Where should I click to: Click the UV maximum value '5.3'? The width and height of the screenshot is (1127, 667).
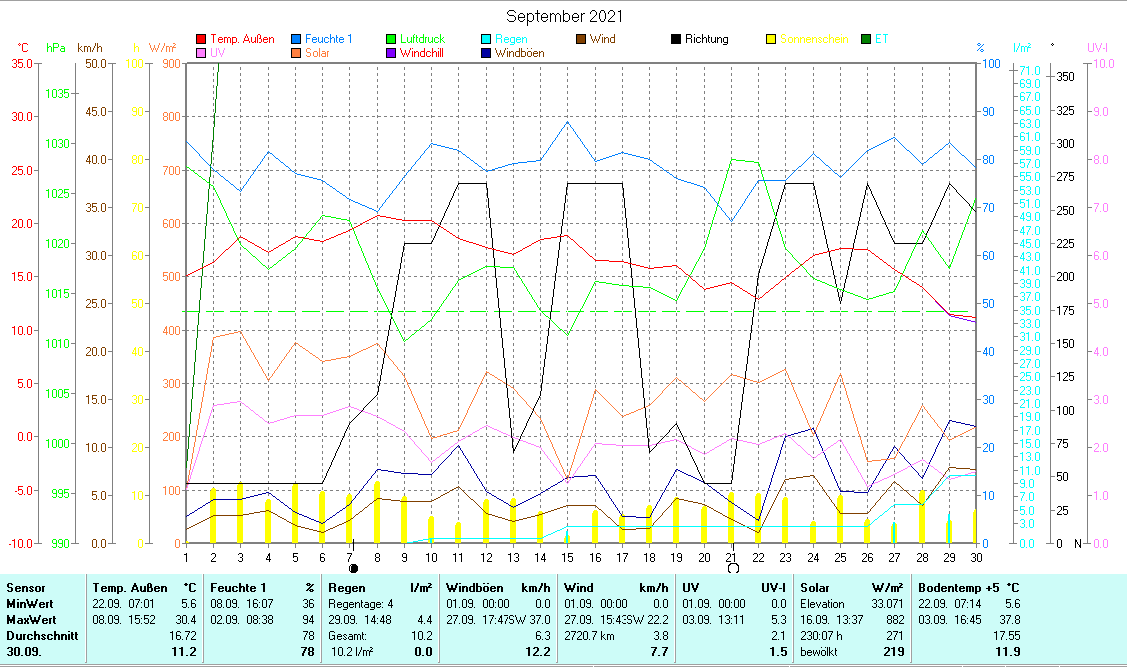click(x=779, y=620)
